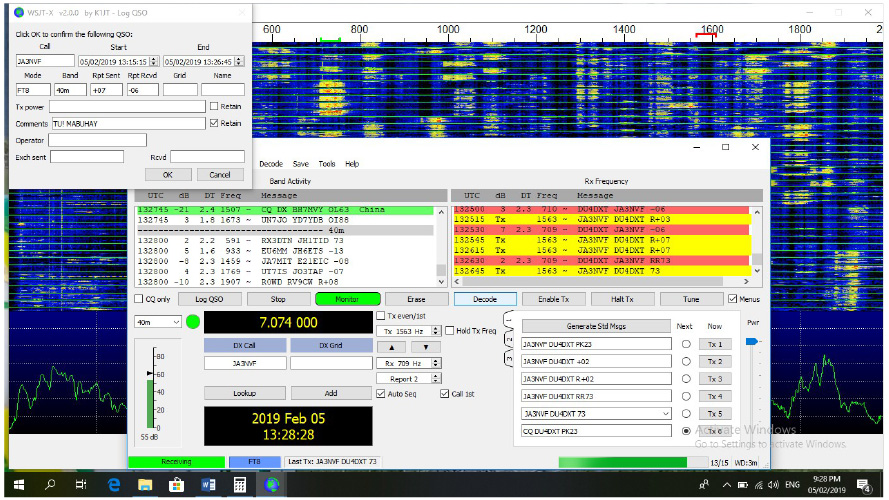Toggle the Tx even/1st checkbox
This screenshot has width=889, height=500.
click(x=381, y=316)
